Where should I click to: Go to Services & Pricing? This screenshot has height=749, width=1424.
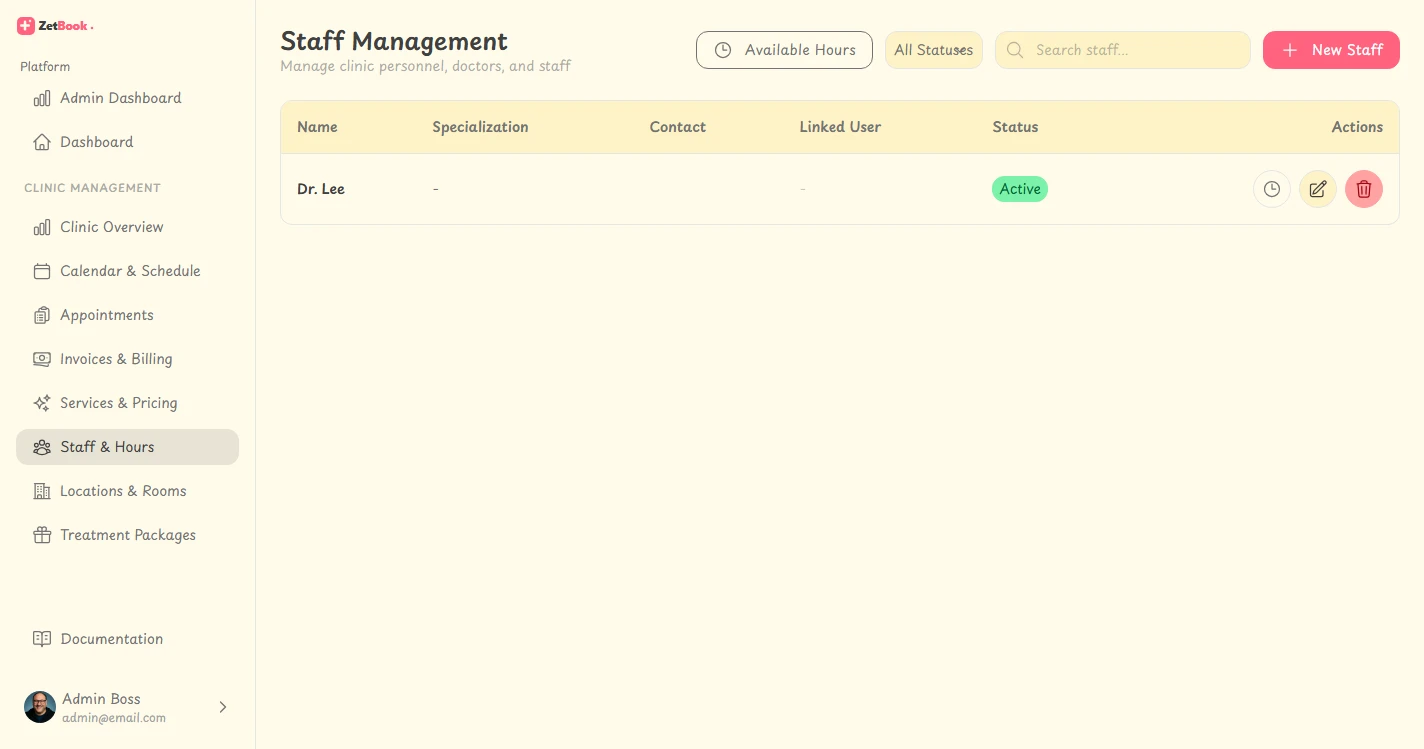127,403
